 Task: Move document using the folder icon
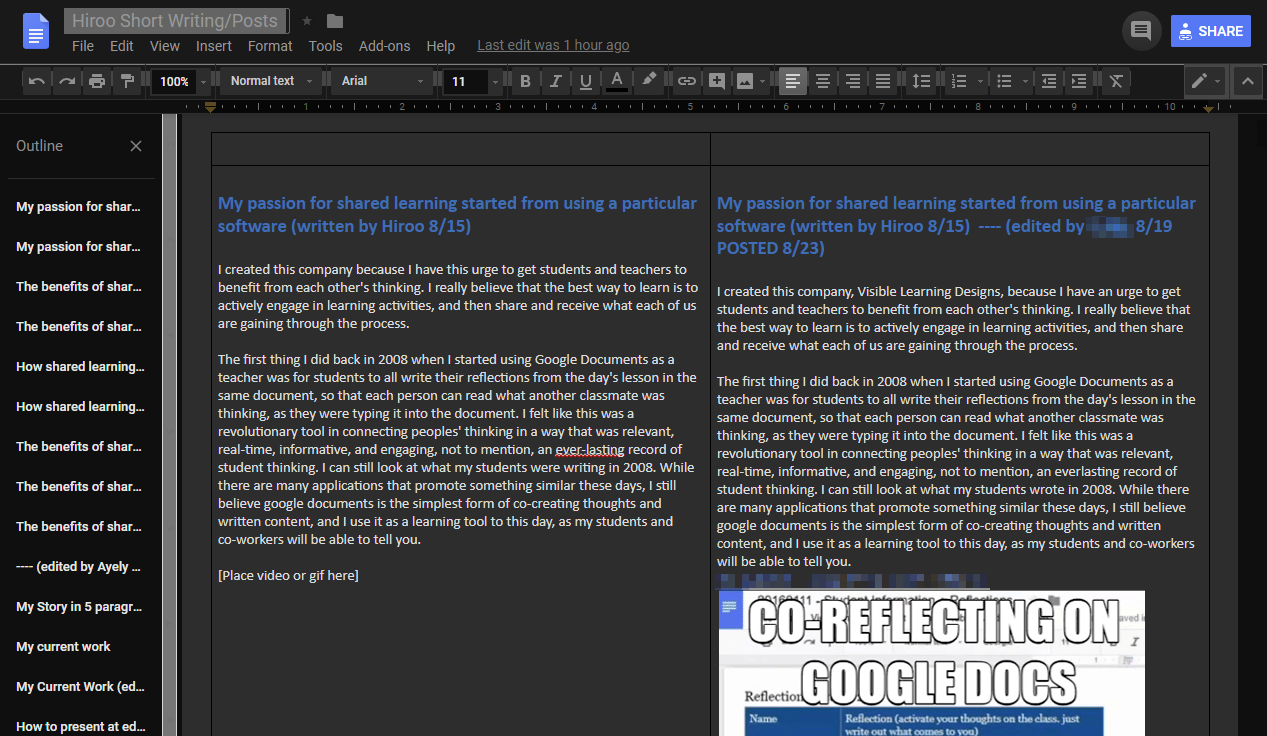tap(335, 21)
